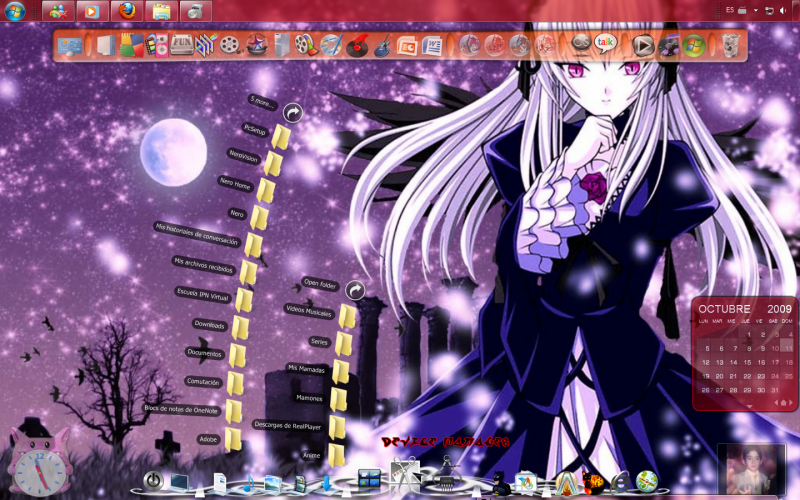
Task: Click the ES language indicator in tray
Action: (730, 10)
